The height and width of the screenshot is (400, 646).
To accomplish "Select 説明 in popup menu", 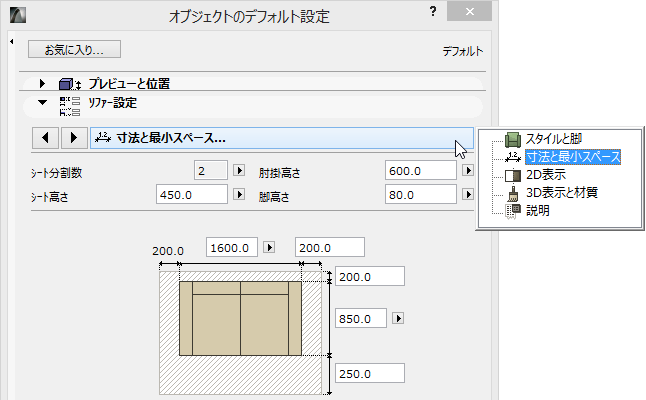I will click(538, 211).
